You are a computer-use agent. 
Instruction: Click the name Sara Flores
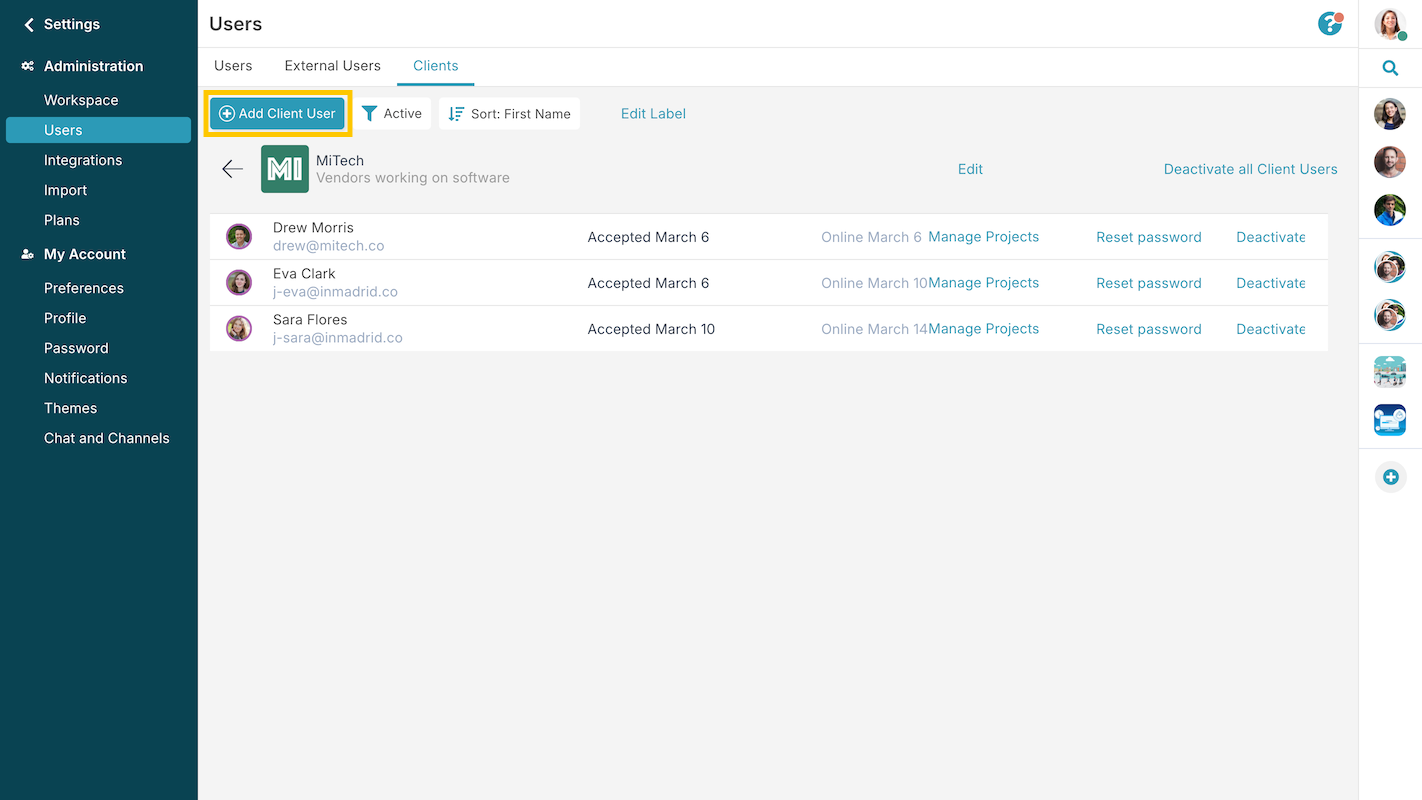pos(310,320)
